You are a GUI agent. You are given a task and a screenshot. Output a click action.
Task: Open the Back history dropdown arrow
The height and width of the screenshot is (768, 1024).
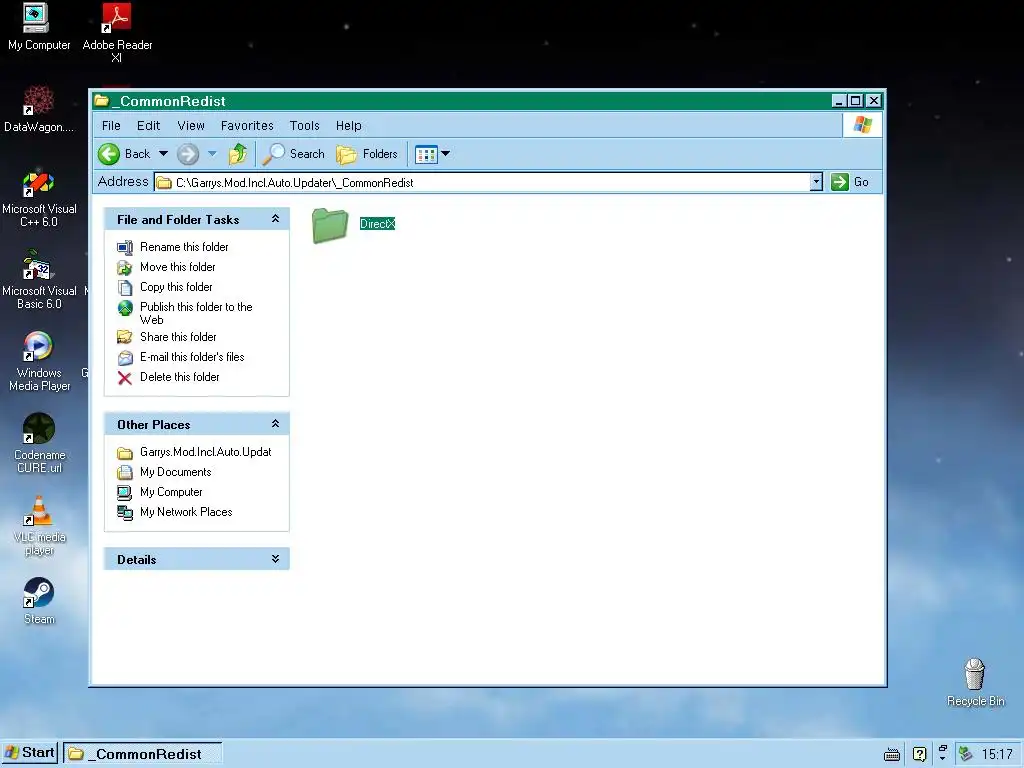tap(163, 154)
